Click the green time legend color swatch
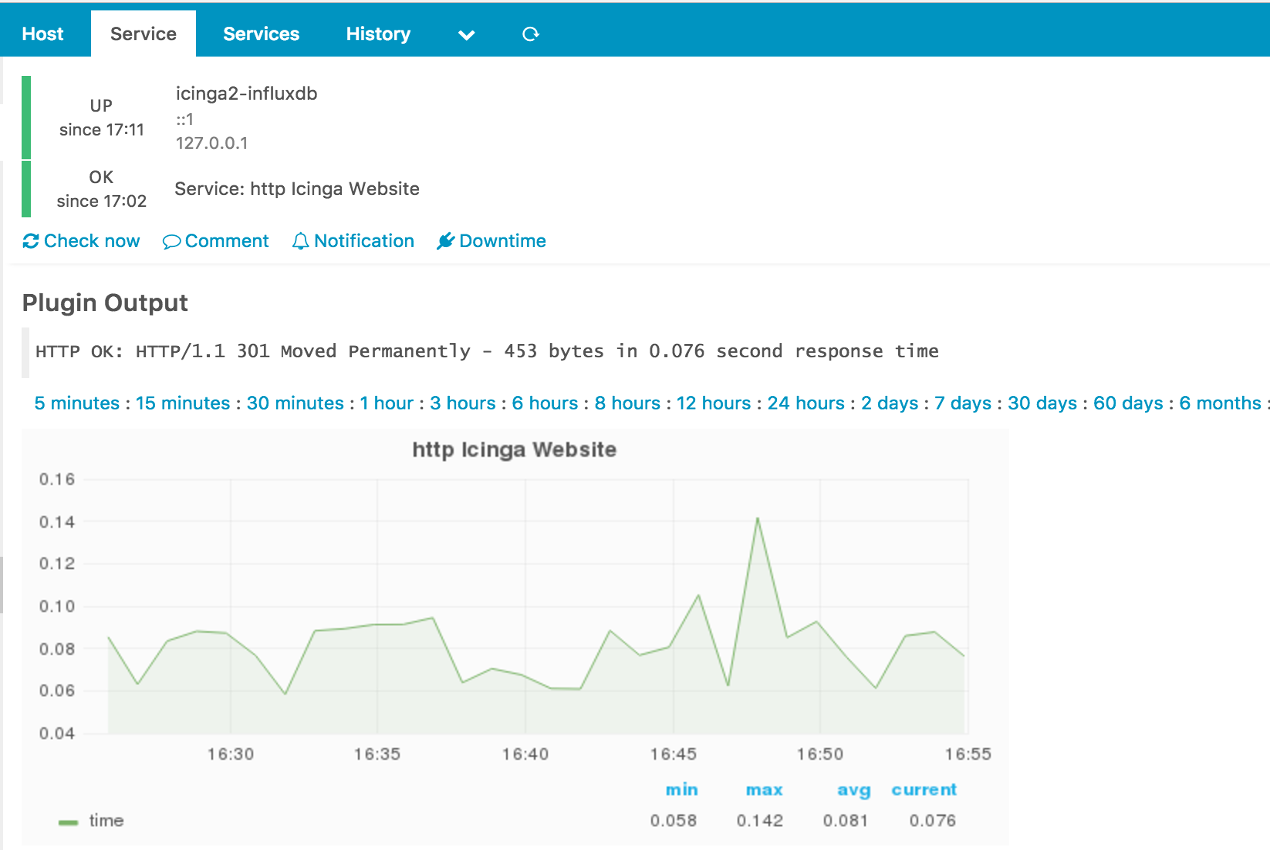The height and width of the screenshot is (850, 1270). tap(68, 822)
